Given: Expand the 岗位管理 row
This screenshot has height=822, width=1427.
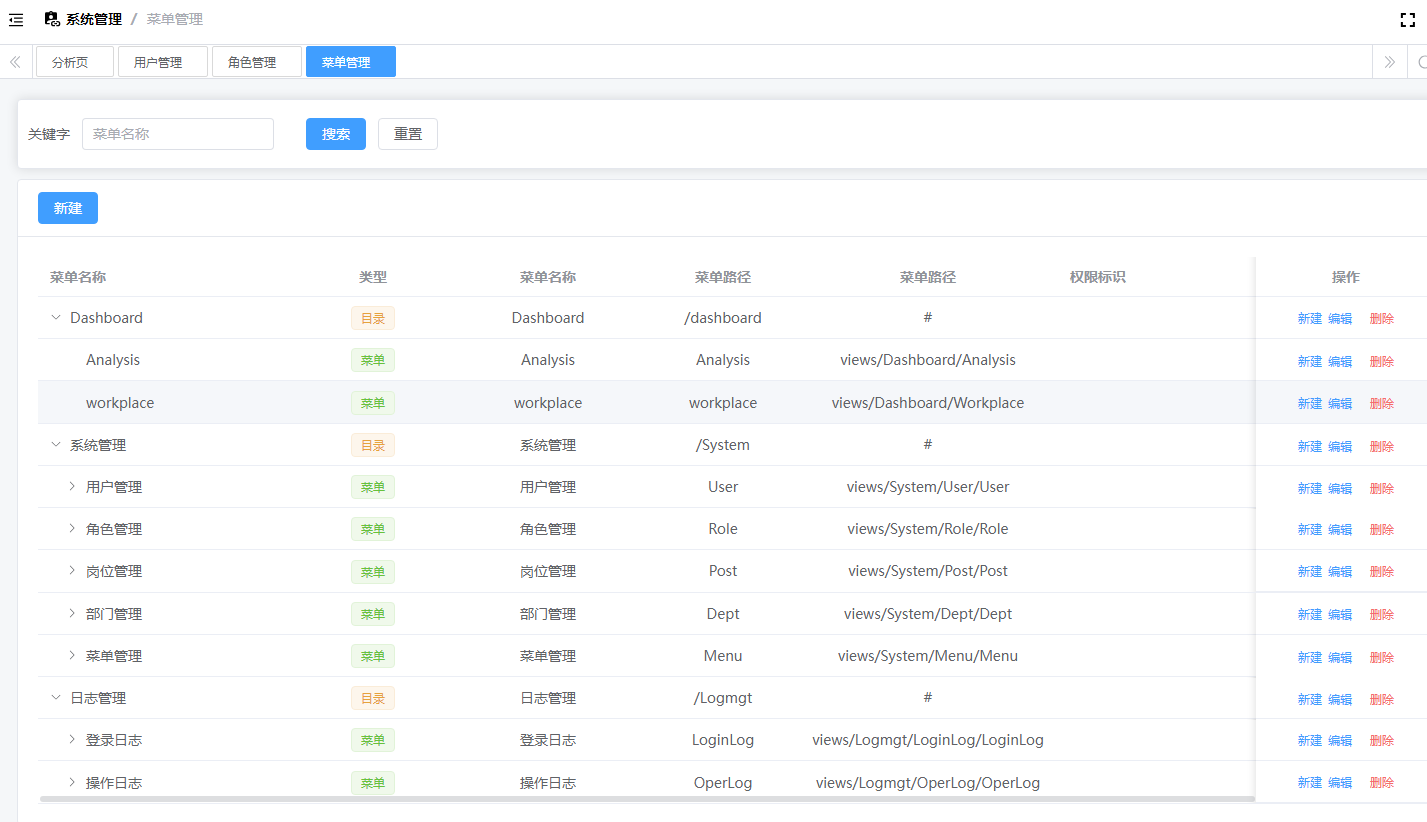Looking at the screenshot, I should tap(72, 570).
